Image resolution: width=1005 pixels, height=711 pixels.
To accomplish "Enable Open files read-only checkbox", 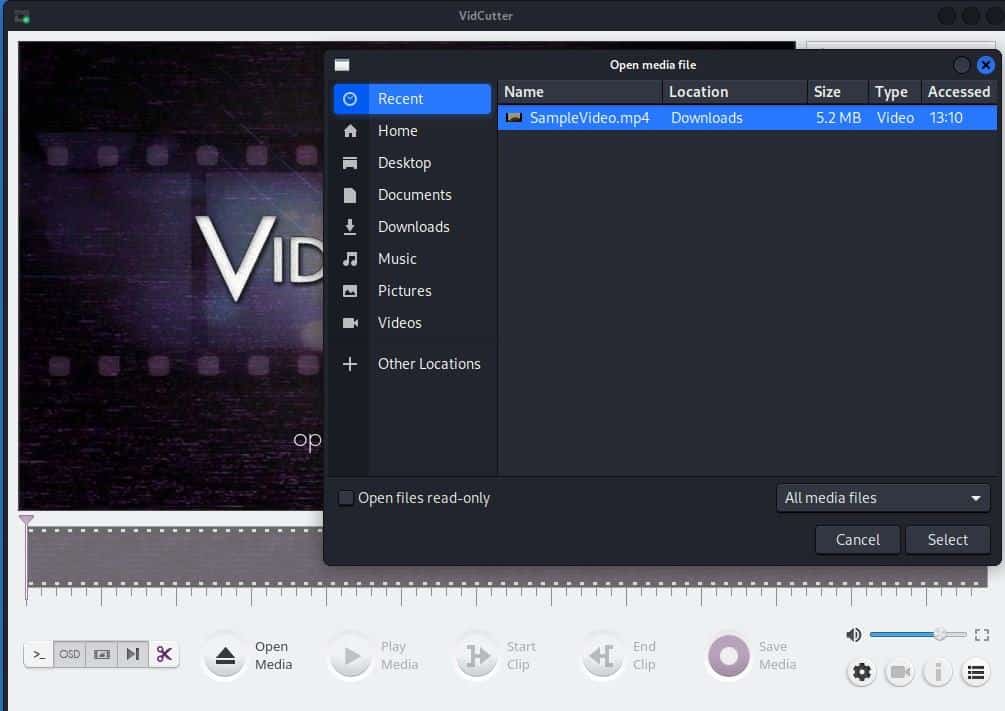I will pos(345,498).
